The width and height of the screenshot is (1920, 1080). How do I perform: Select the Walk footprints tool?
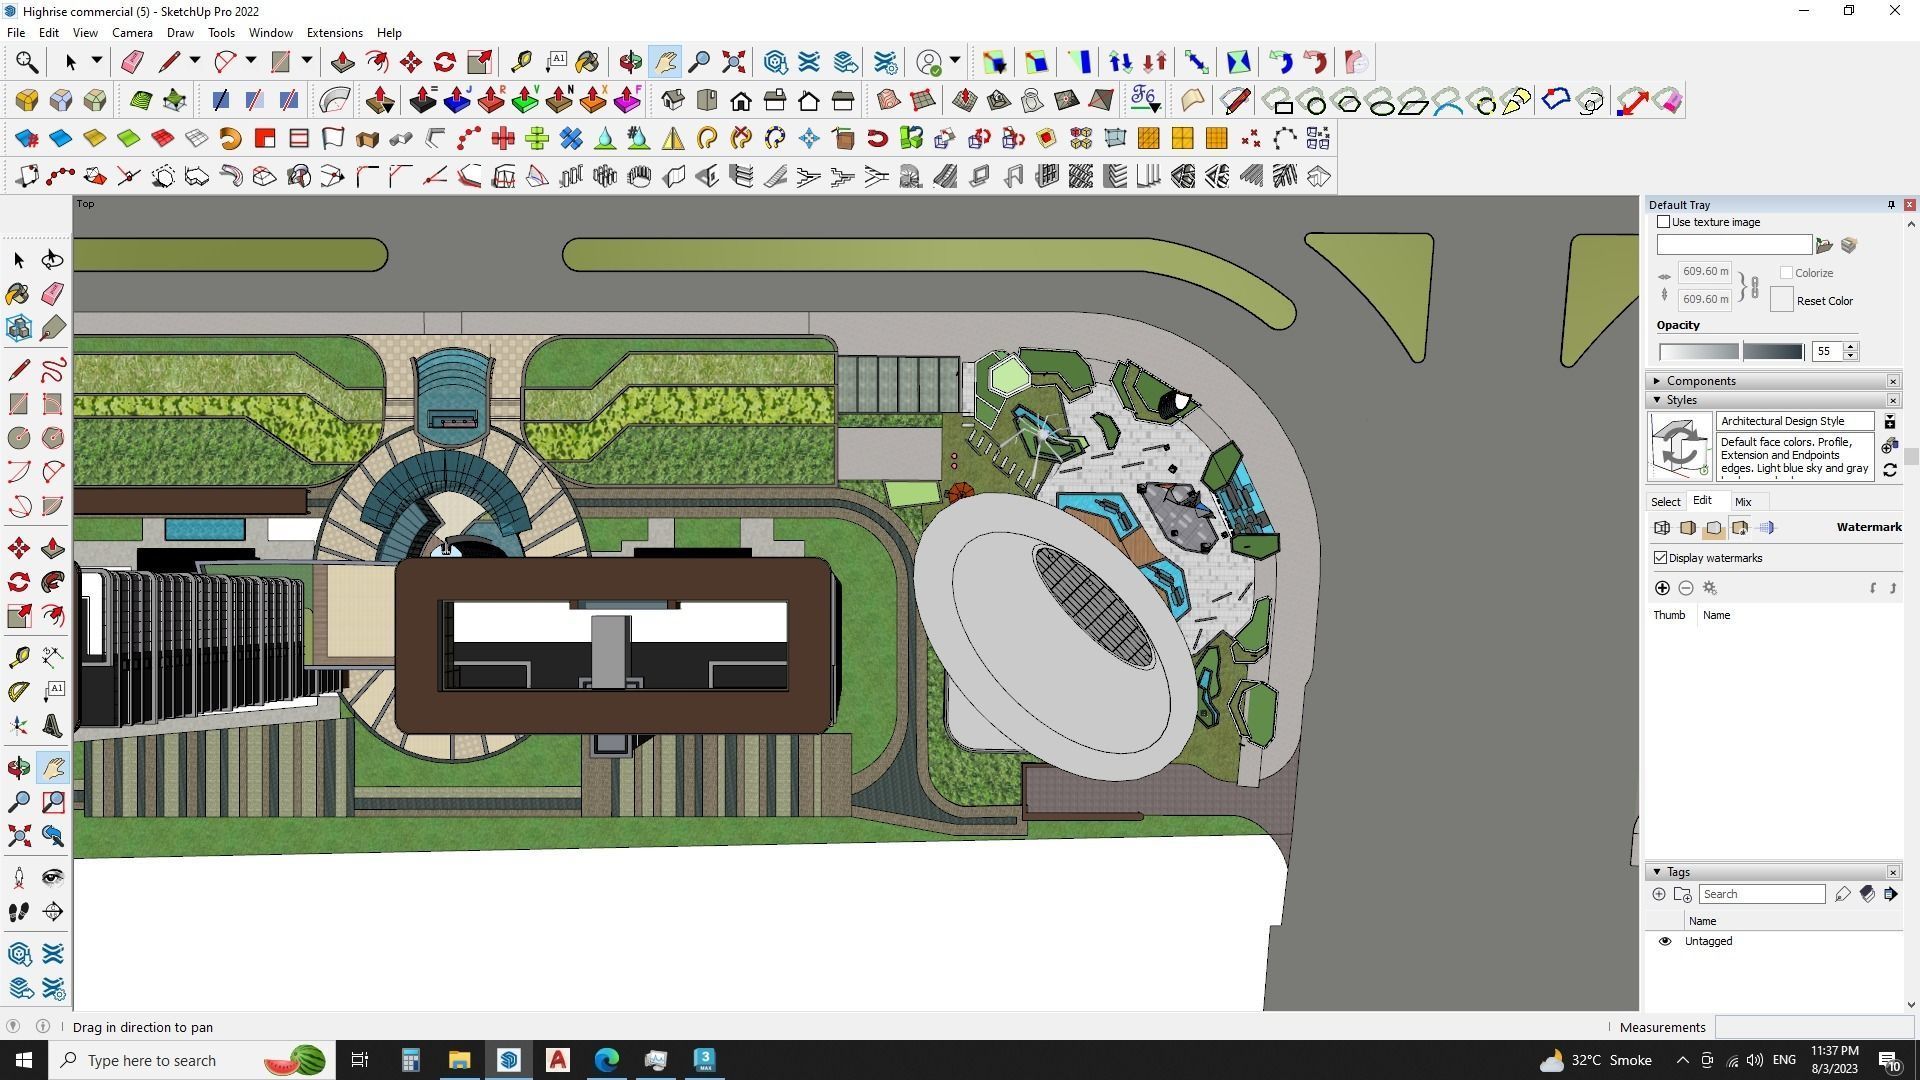[19, 912]
